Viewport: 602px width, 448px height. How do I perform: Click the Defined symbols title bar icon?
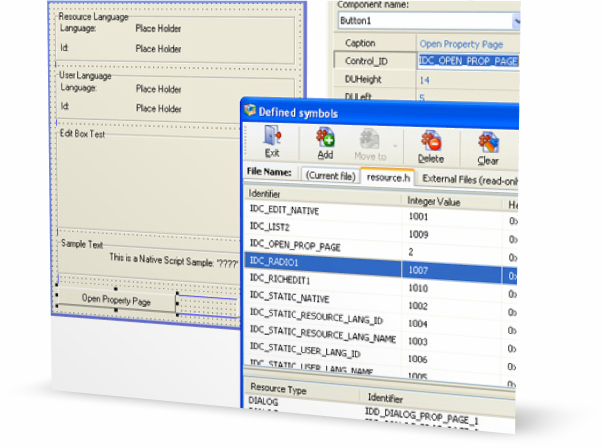[x=250, y=112]
